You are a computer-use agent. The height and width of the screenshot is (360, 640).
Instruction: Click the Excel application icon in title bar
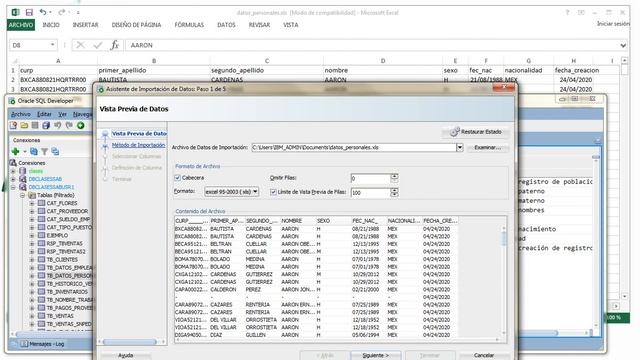click(x=15, y=13)
